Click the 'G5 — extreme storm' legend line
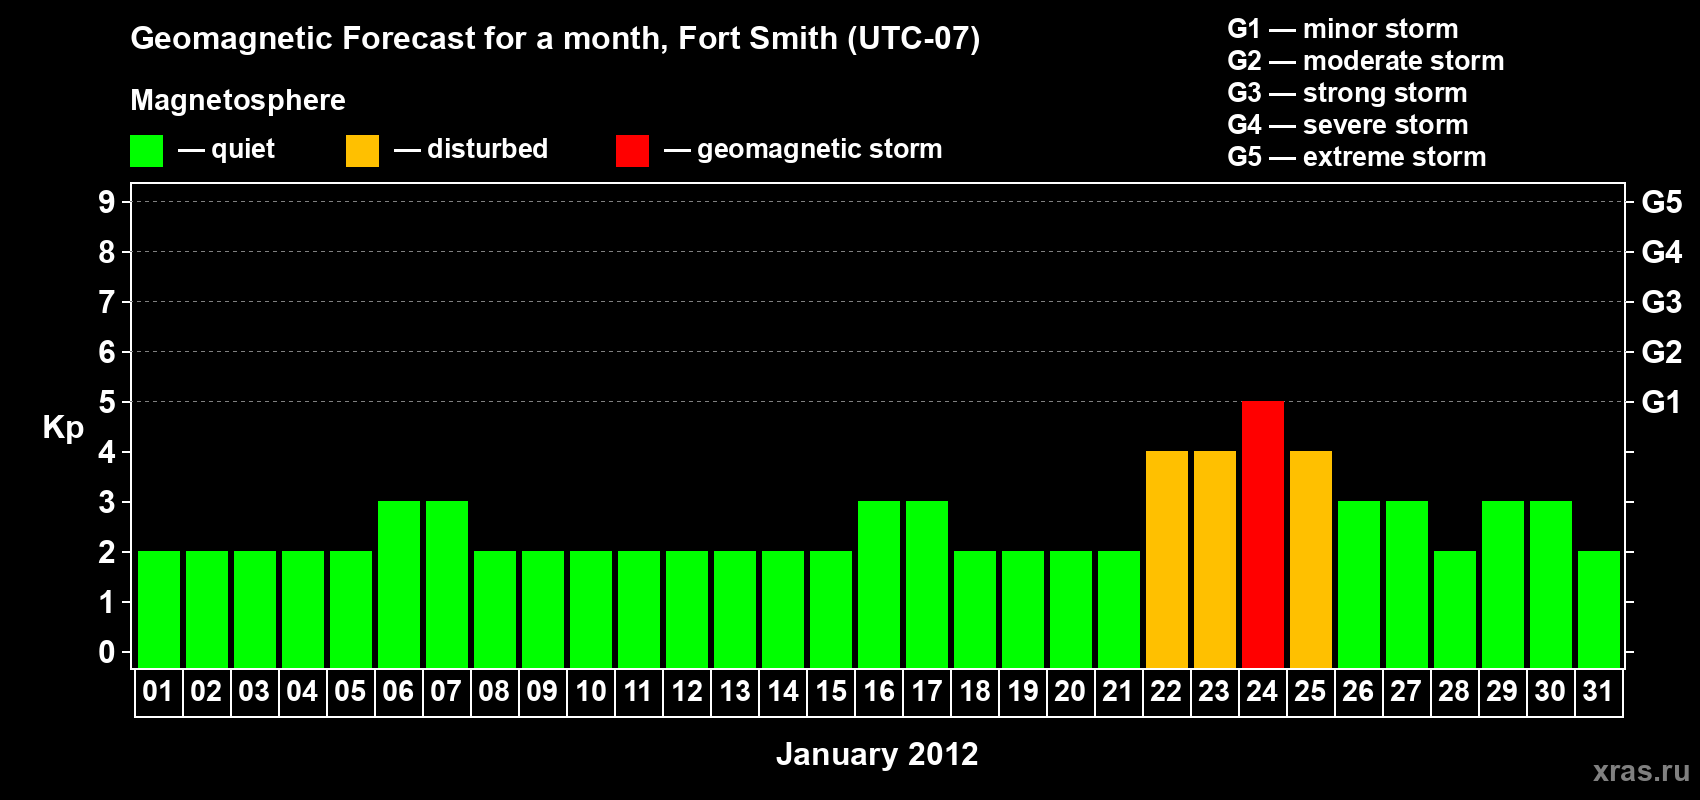 [x=1357, y=157]
